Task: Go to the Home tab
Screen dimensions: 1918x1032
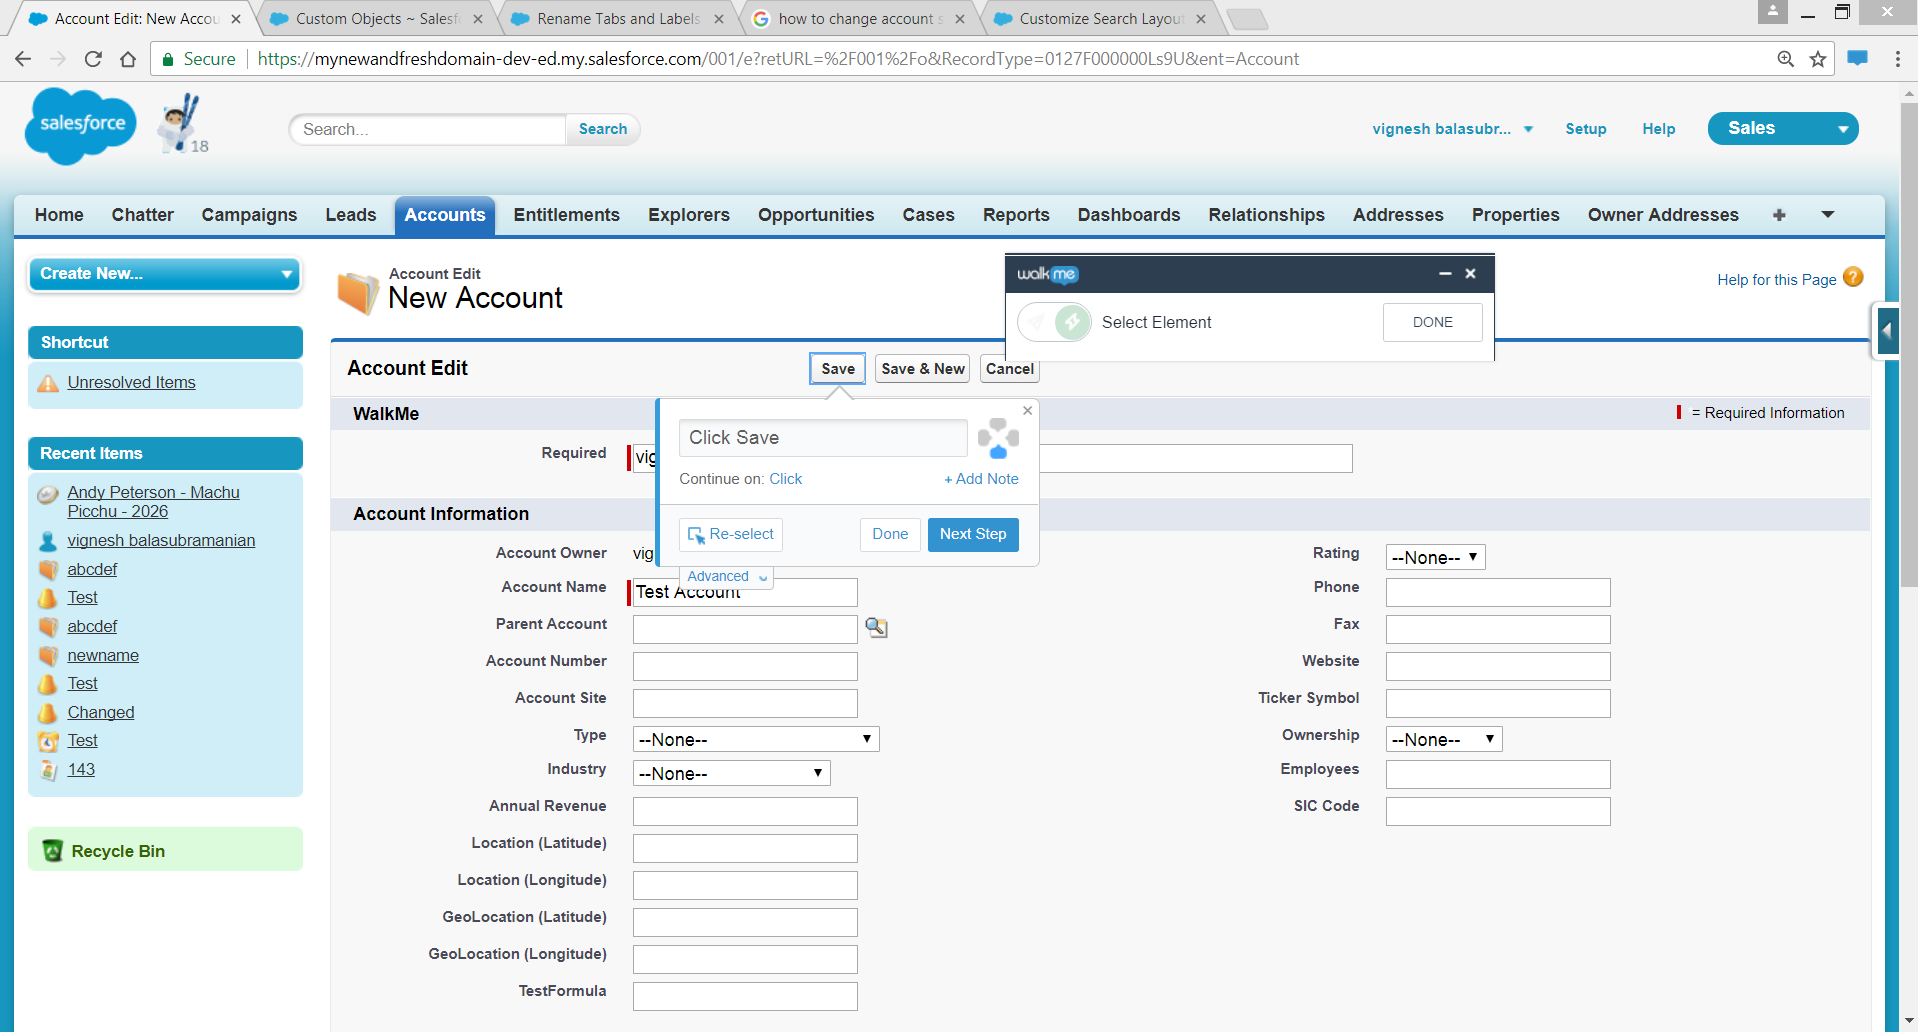Action: pyautogui.click(x=59, y=215)
